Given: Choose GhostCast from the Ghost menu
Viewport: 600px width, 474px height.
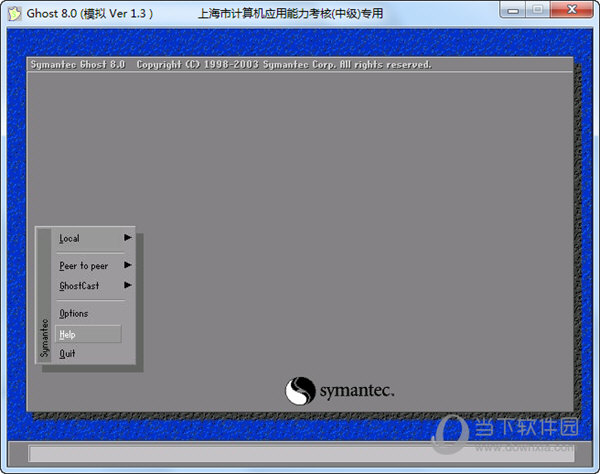Looking at the screenshot, I should coord(79,286).
